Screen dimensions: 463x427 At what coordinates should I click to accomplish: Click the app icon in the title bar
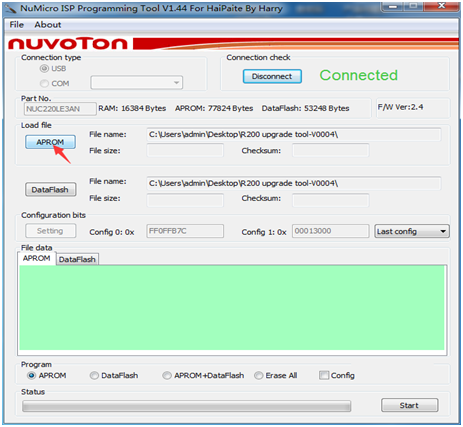coord(11,9)
